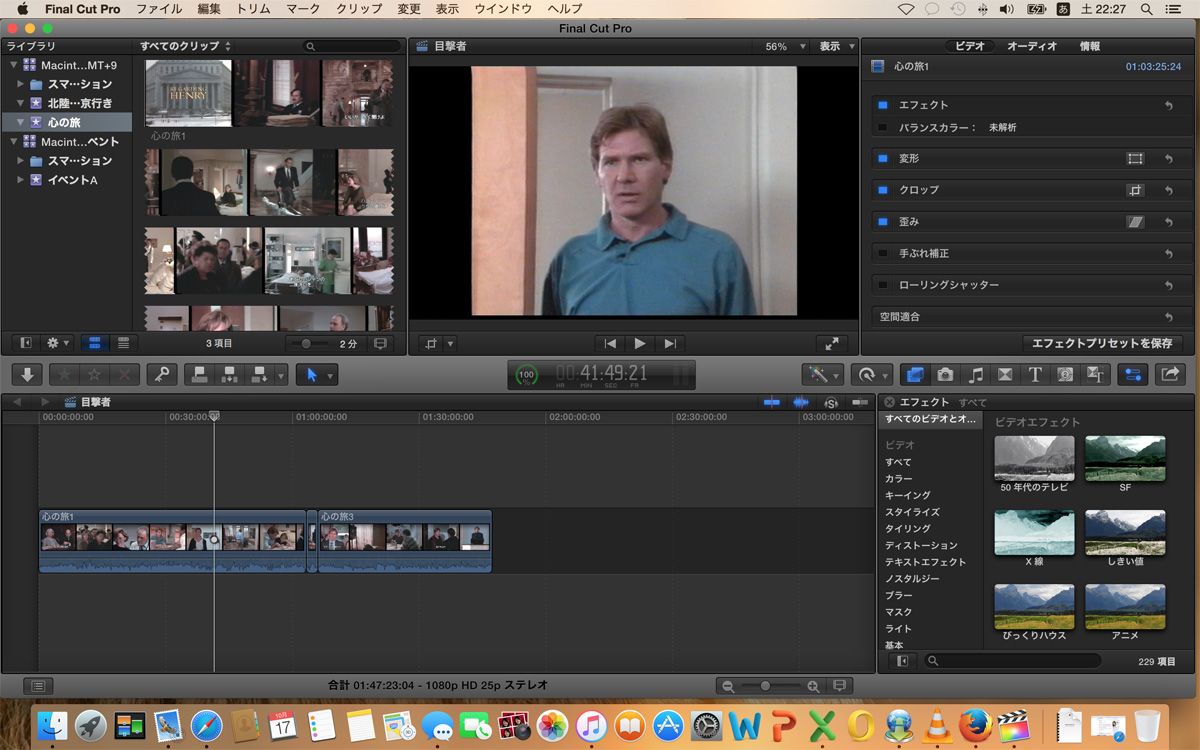
Task: Open the Retime speedometer menu icon
Action: click(x=866, y=375)
